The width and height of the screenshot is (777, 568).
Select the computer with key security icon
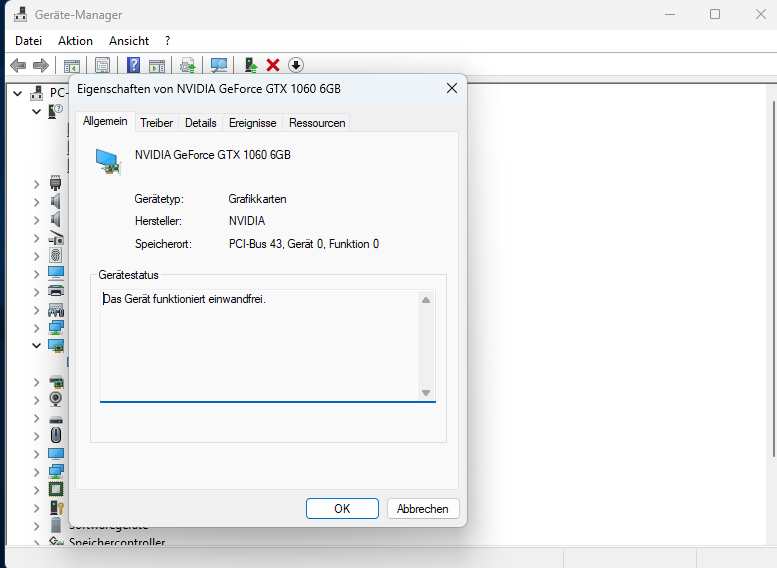(x=56, y=508)
